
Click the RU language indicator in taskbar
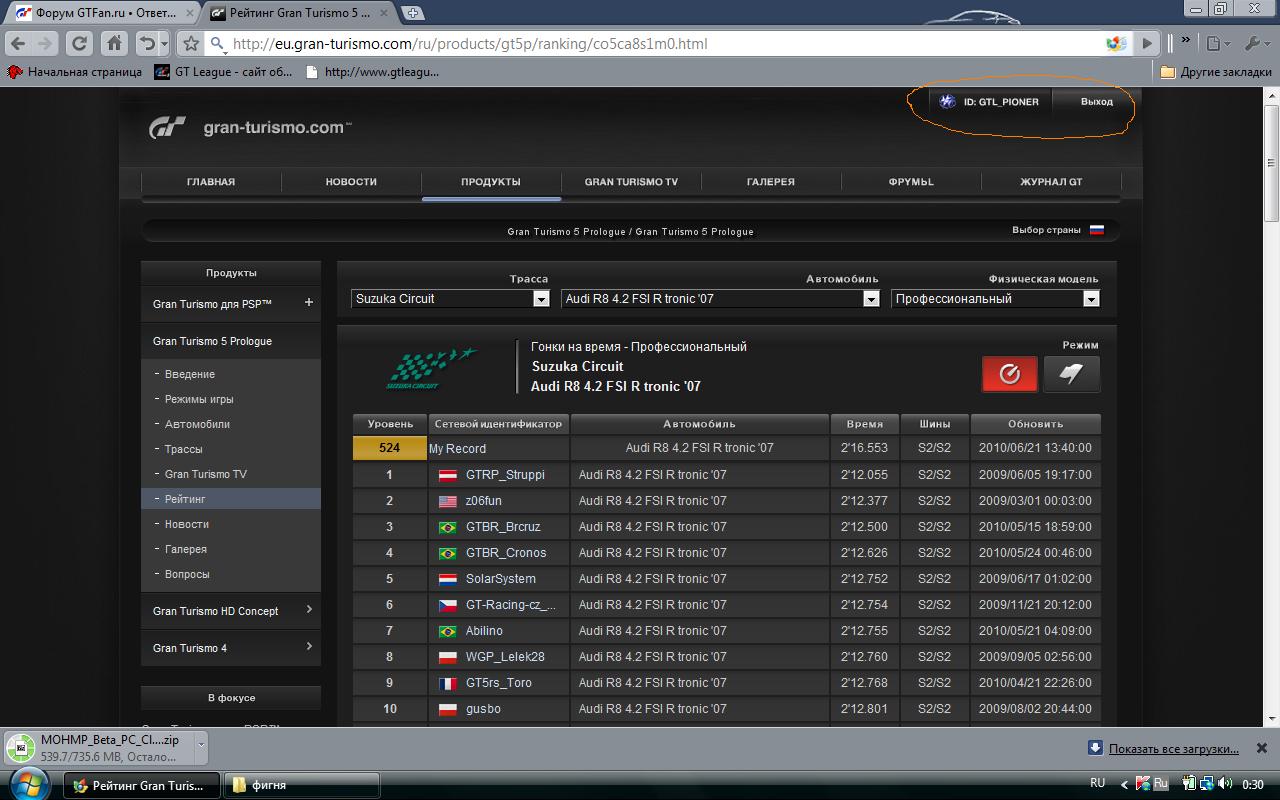(x=1097, y=783)
